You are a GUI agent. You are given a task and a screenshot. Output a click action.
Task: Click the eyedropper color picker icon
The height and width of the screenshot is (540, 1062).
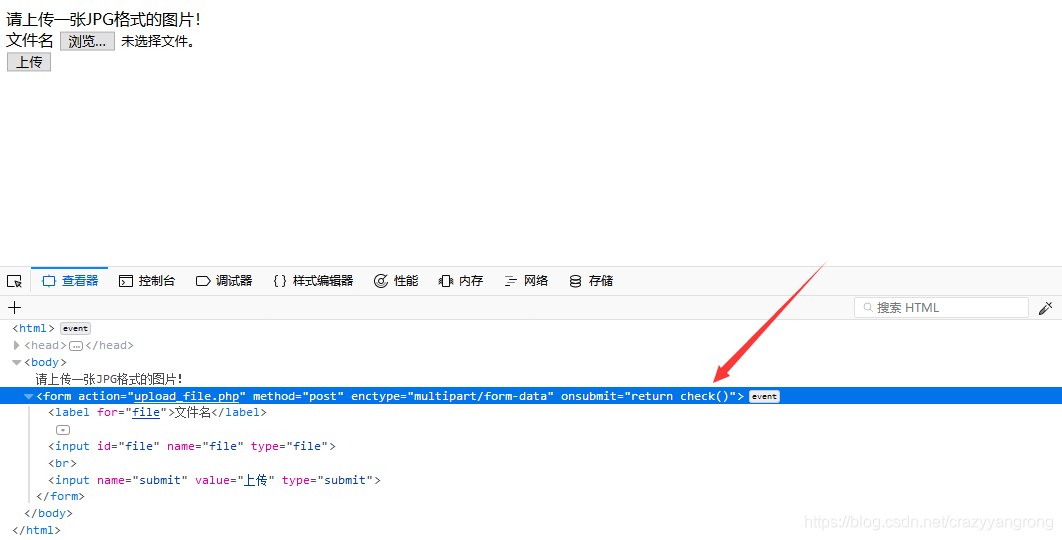tap(1045, 308)
